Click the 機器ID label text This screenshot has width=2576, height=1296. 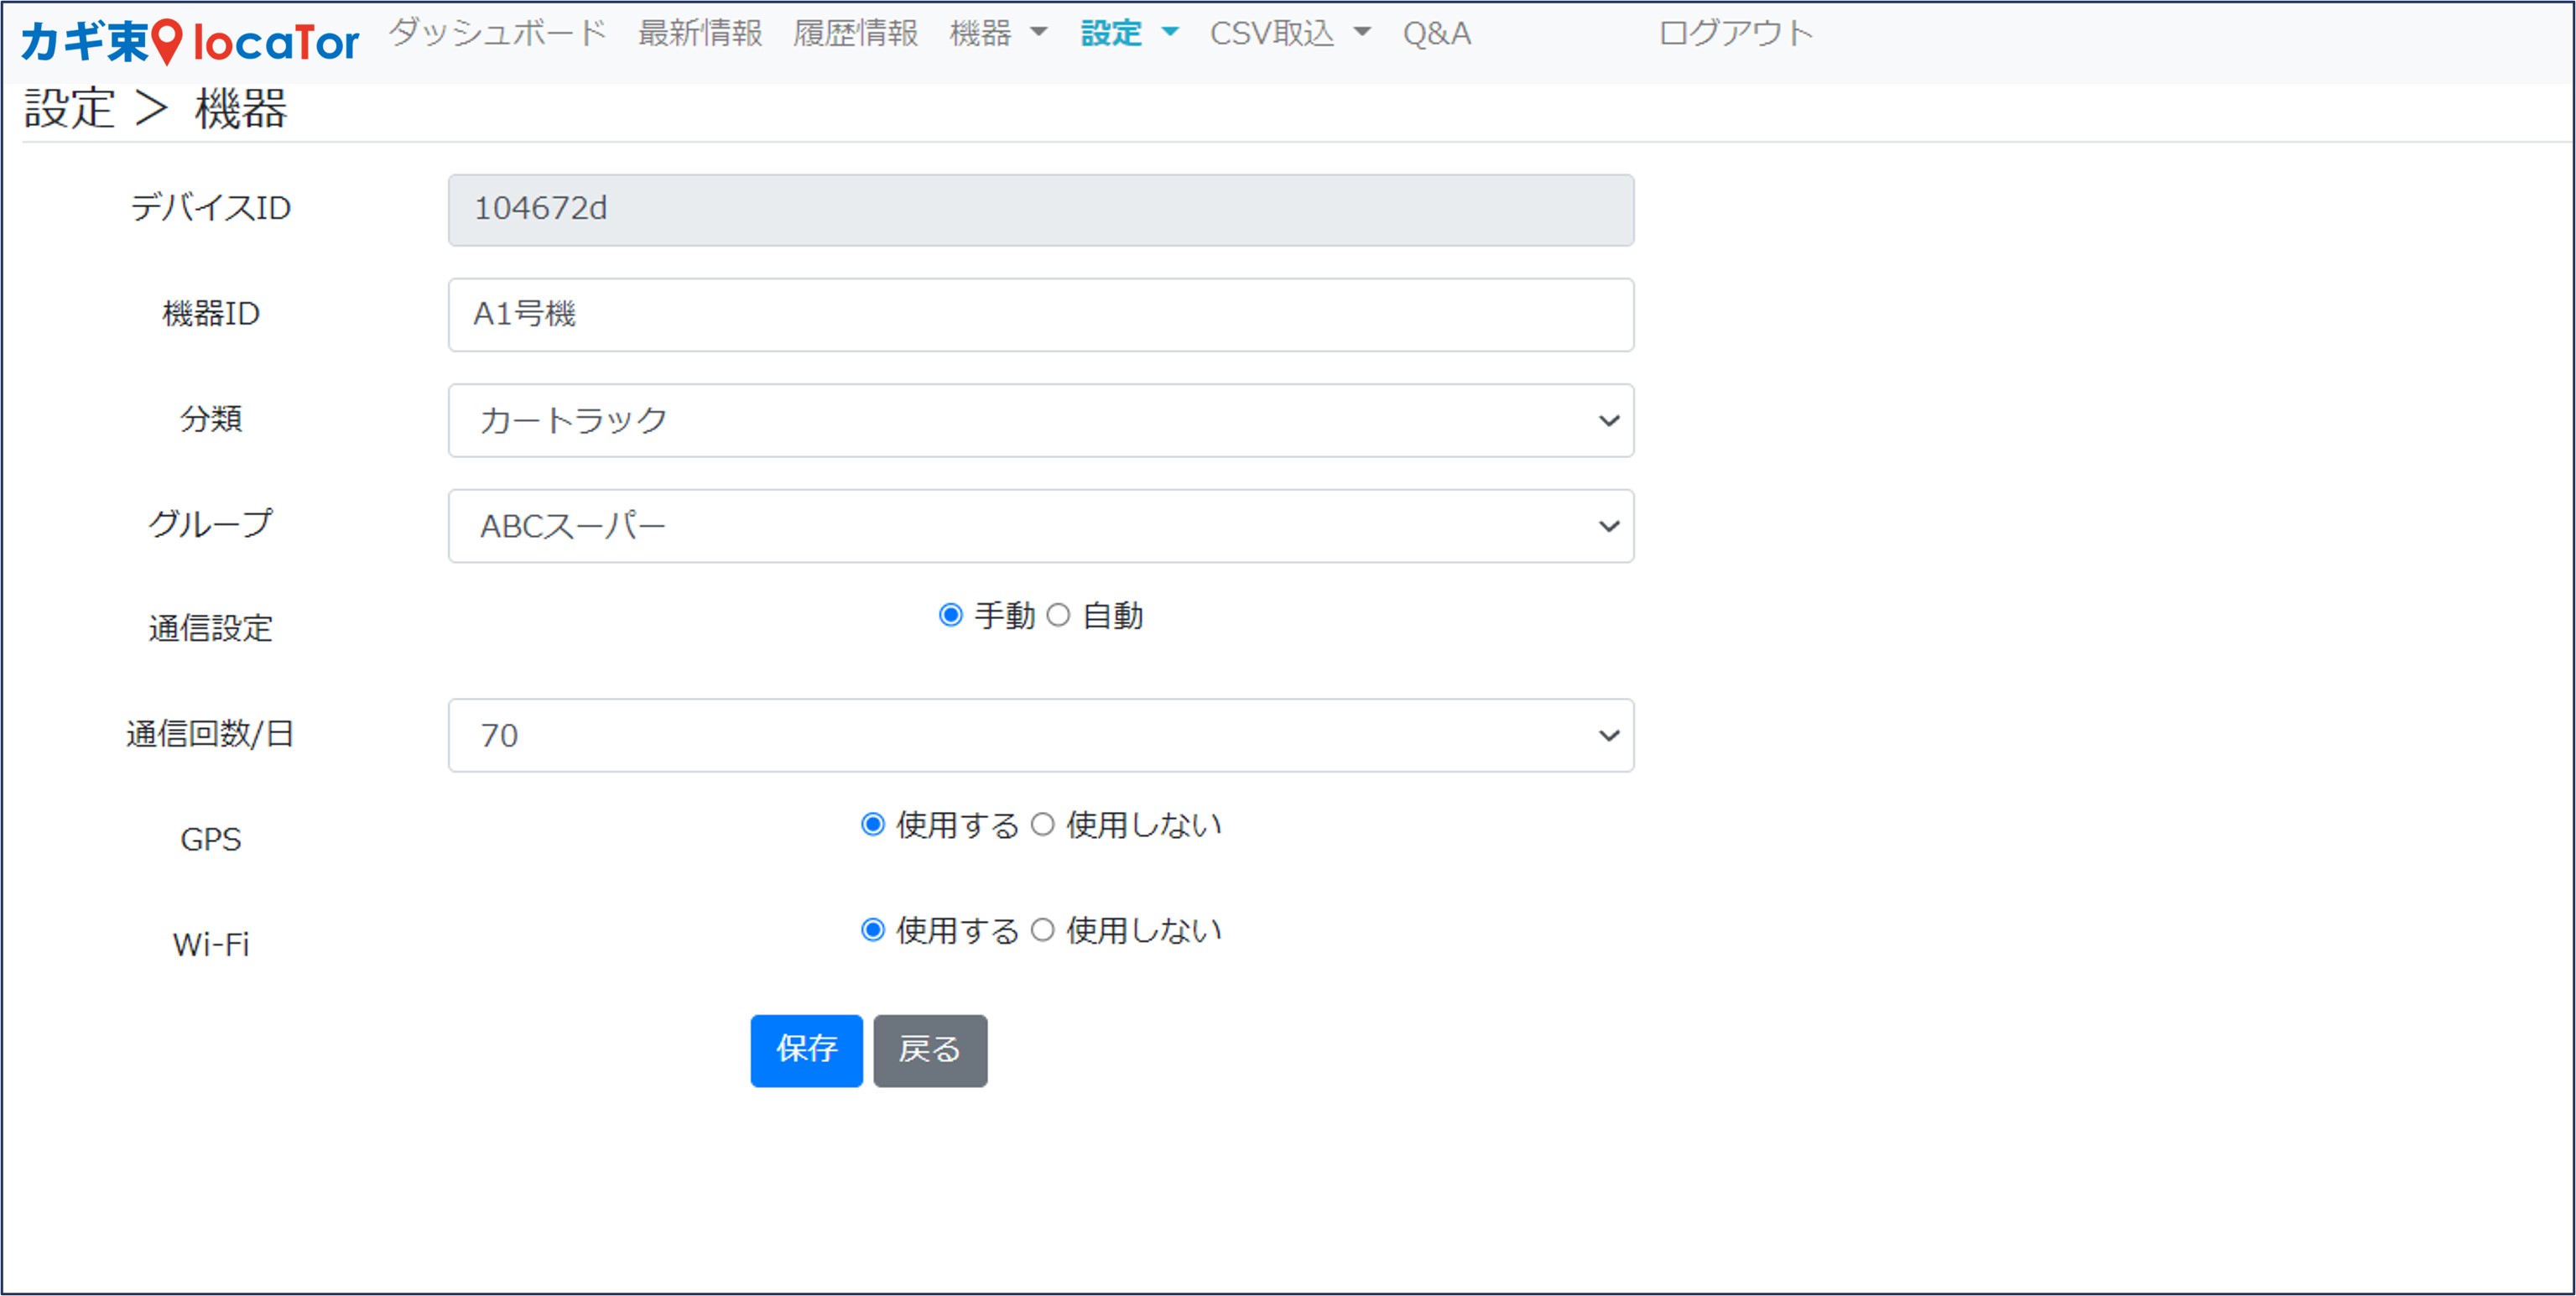click(x=210, y=313)
